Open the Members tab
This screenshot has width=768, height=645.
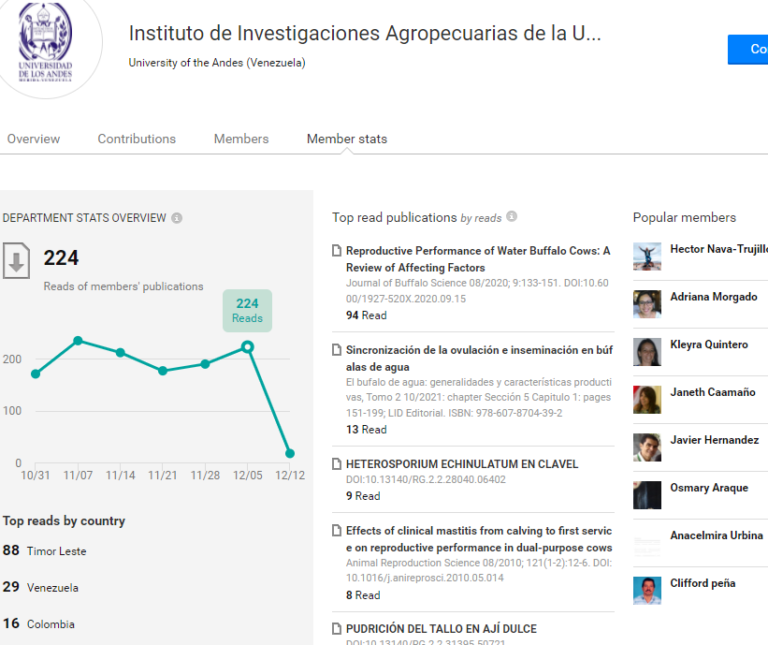tap(241, 139)
